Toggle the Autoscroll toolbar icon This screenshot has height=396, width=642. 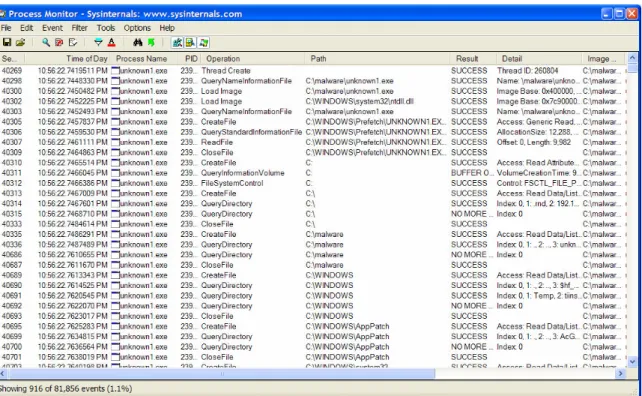[x=59, y=42]
